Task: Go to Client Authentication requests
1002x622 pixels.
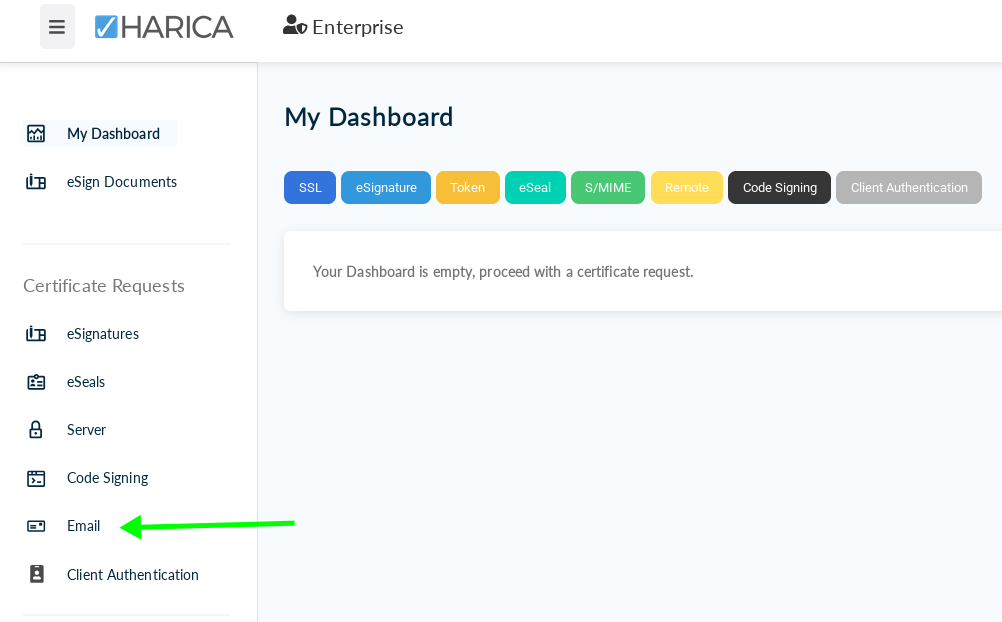Action: 132,575
